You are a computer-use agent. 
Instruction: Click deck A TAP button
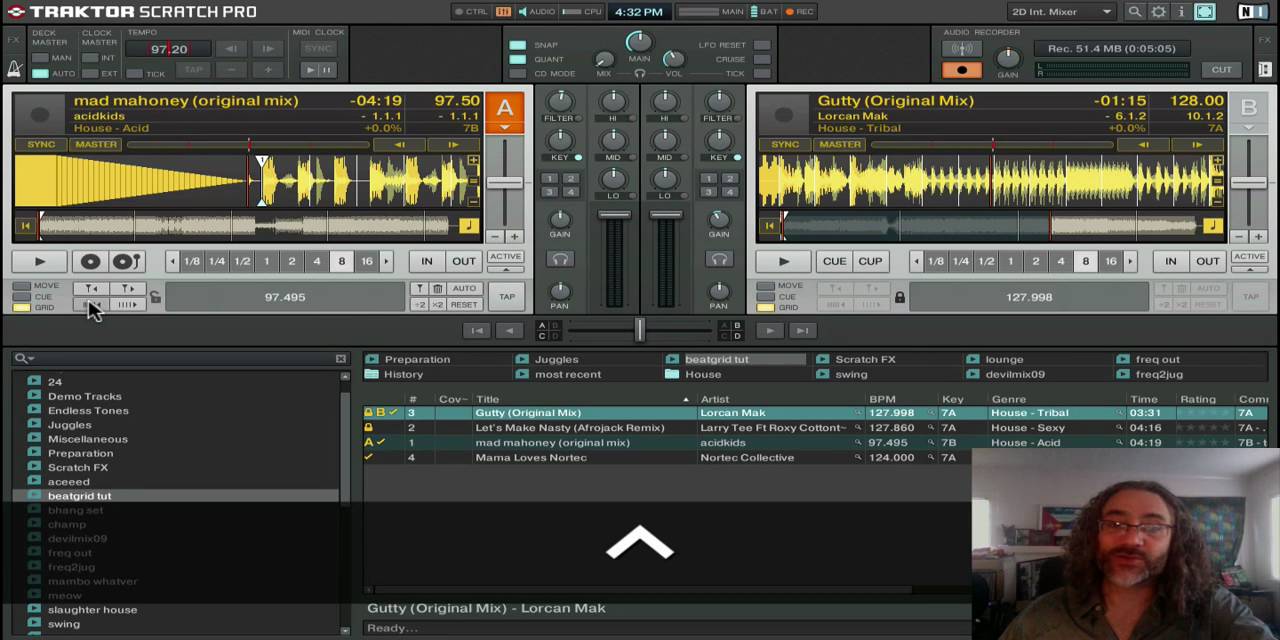coord(507,297)
